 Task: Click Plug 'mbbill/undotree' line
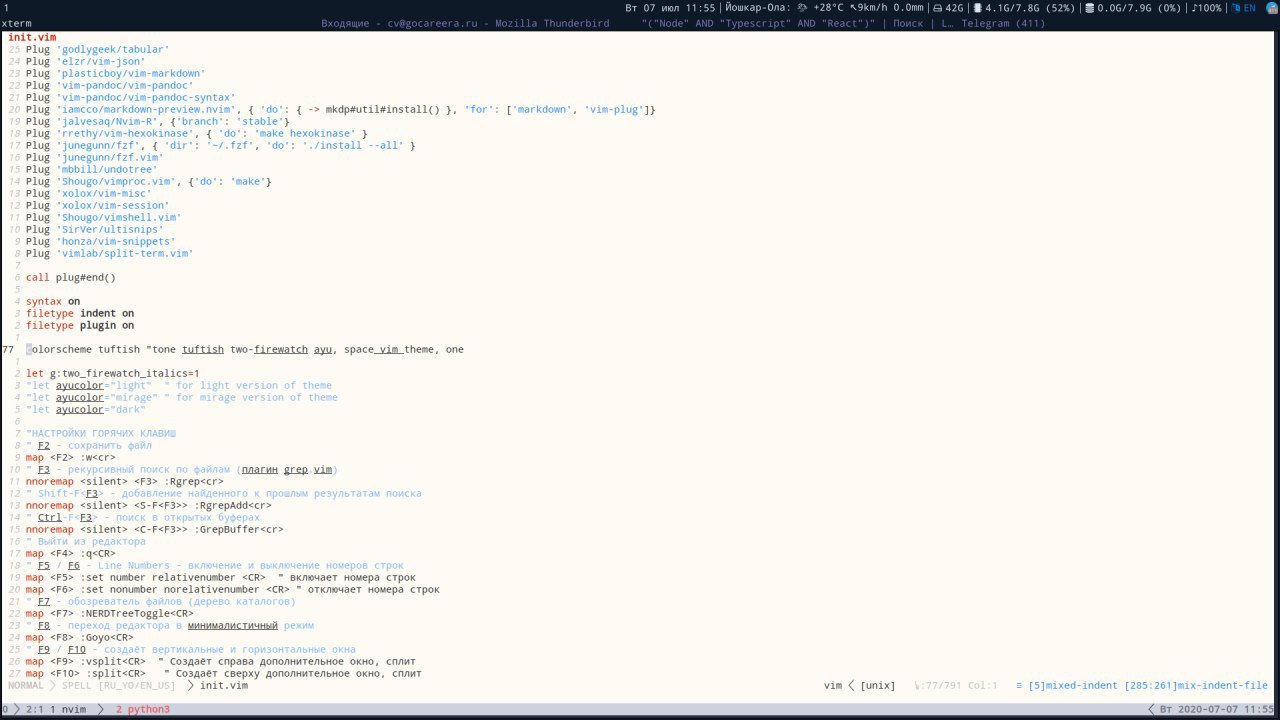tap(92, 169)
